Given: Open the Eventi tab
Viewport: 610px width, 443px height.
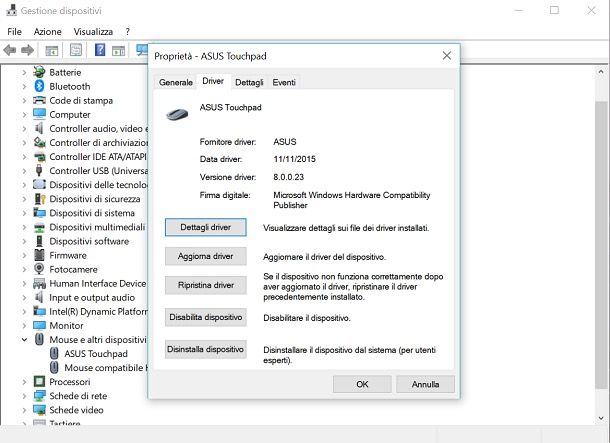Looking at the screenshot, I should click(x=284, y=82).
